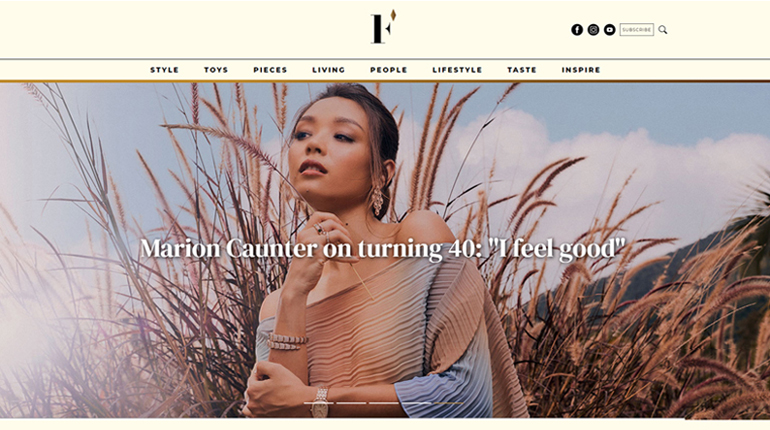
Task: Jump to the first carousel slide indicator
Action: pos(318,403)
